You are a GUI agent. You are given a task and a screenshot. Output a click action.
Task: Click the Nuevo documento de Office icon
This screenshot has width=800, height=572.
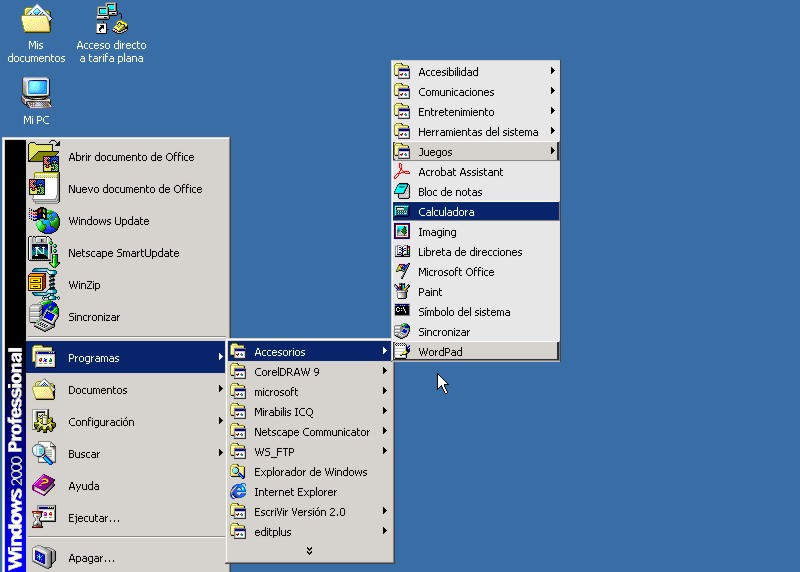[44, 188]
